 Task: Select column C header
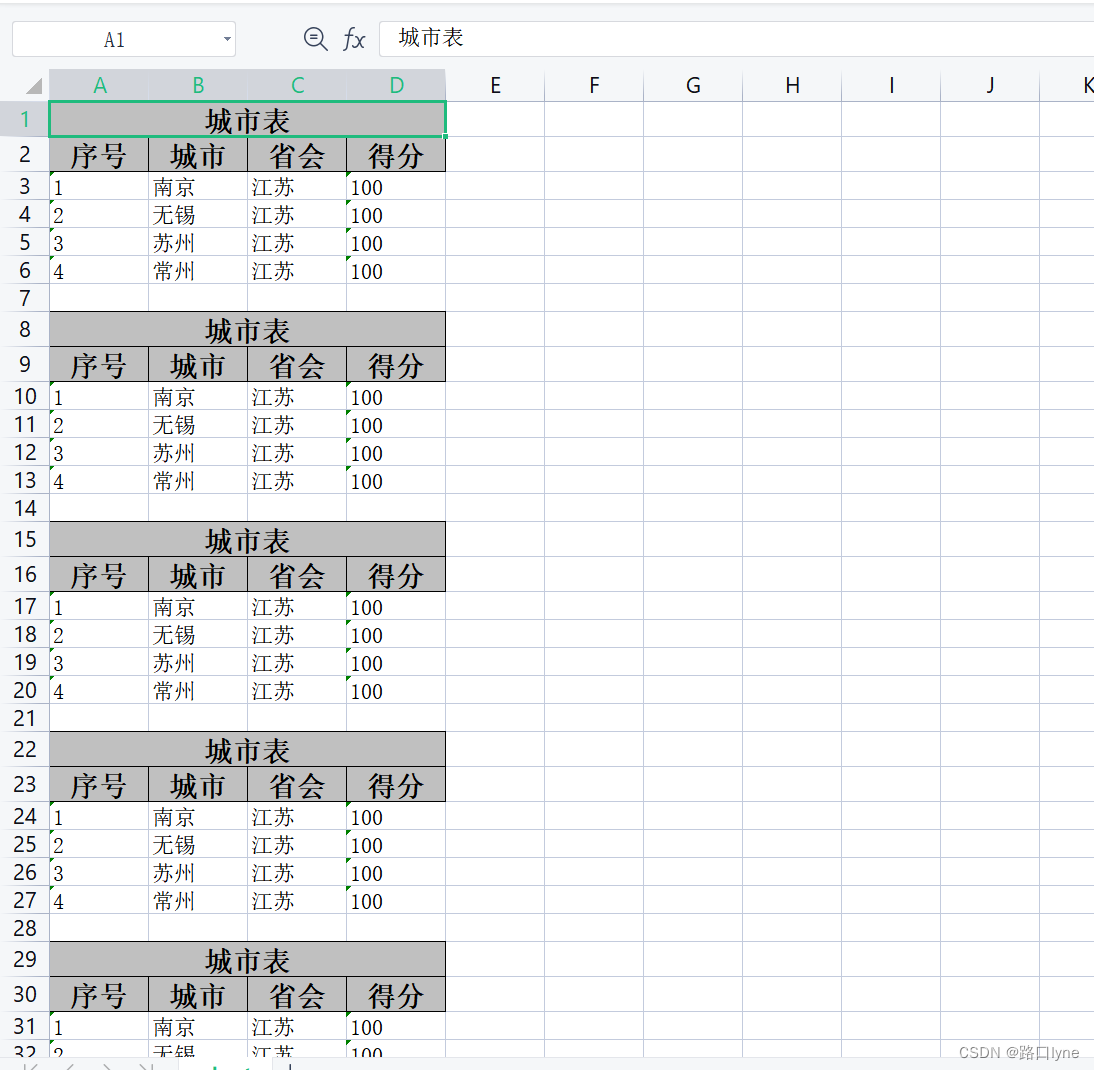coord(297,85)
